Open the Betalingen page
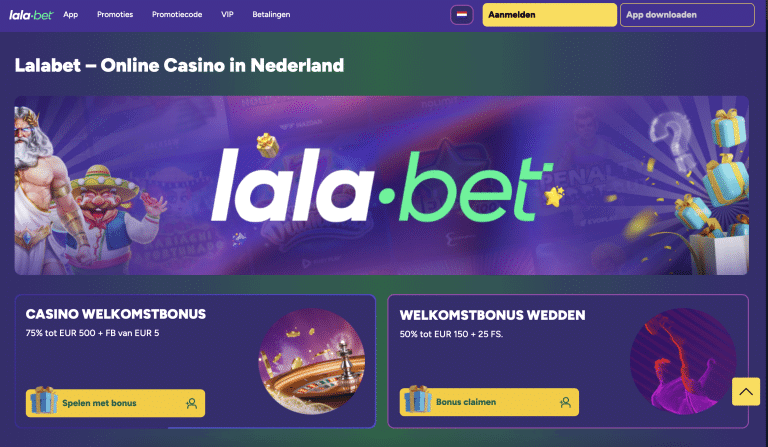 [271, 15]
